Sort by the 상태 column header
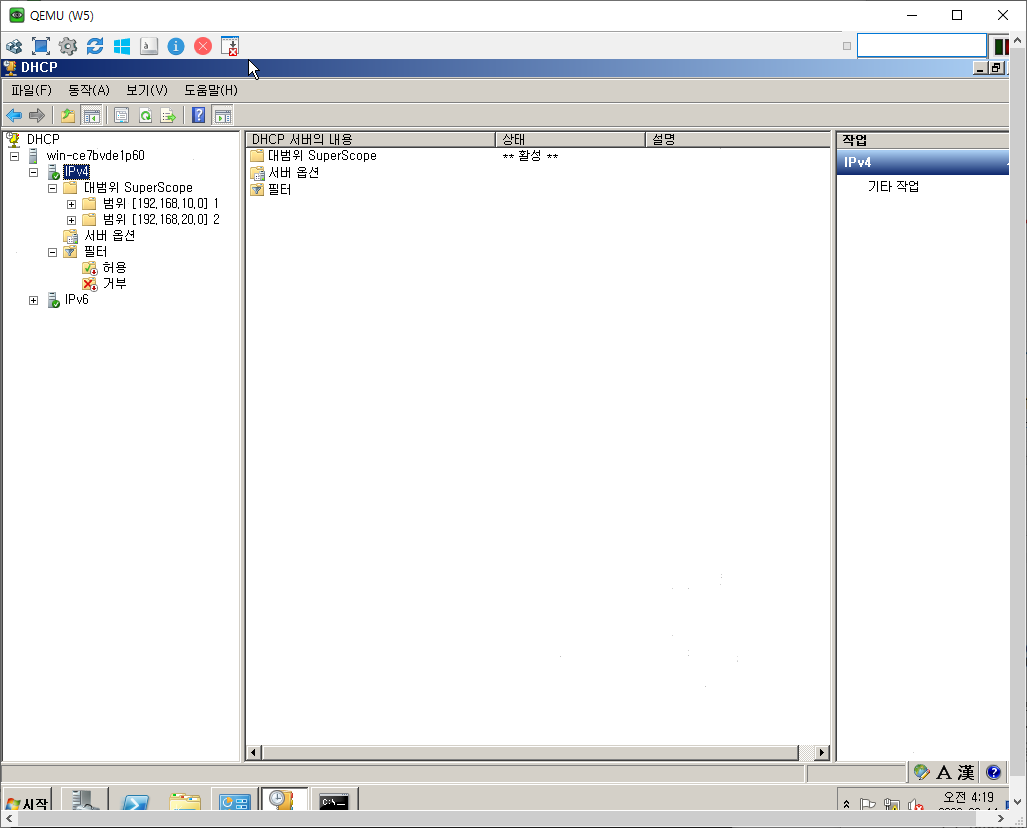This screenshot has width=1027, height=828. pos(570,140)
